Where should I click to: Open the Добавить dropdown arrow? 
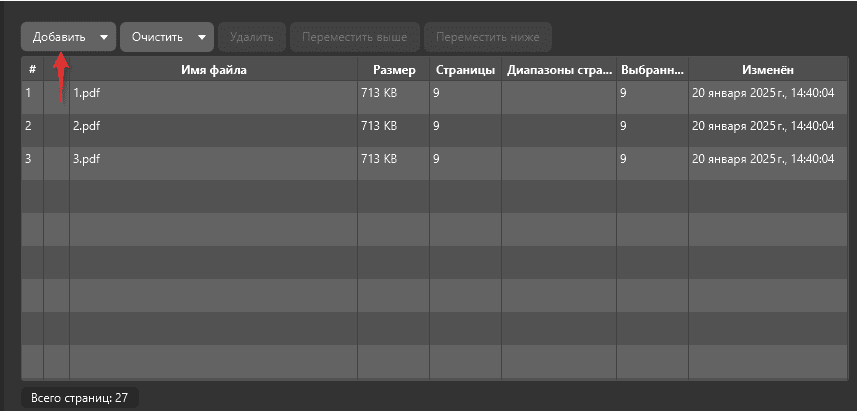104,38
